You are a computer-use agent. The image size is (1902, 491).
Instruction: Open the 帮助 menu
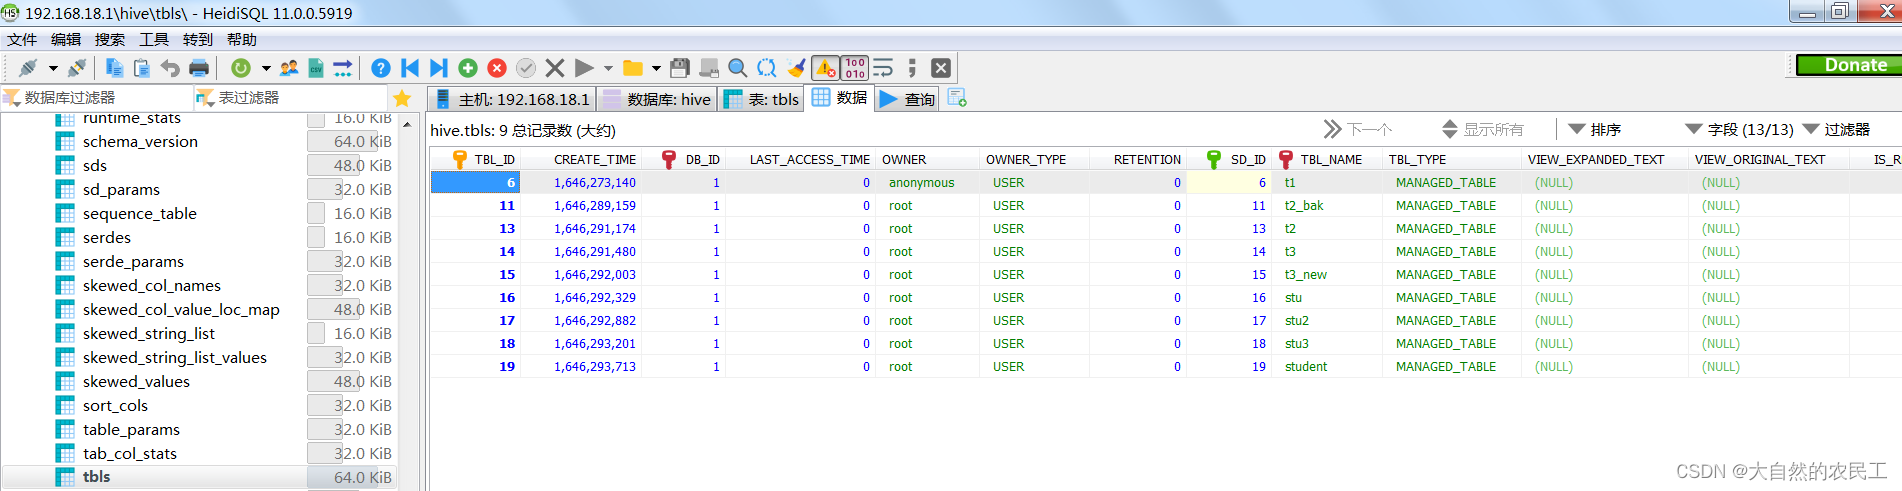coord(242,40)
